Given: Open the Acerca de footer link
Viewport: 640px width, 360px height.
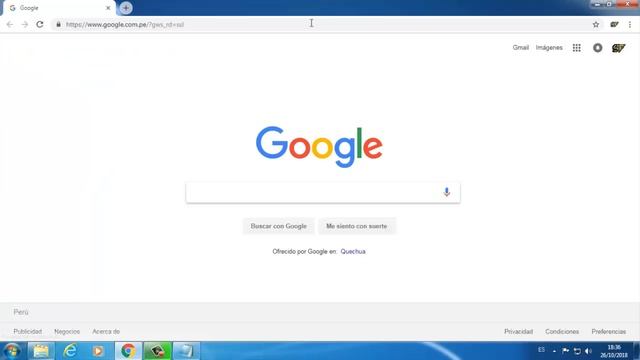Looking at the screenshot, I should (x=106, y=331).
